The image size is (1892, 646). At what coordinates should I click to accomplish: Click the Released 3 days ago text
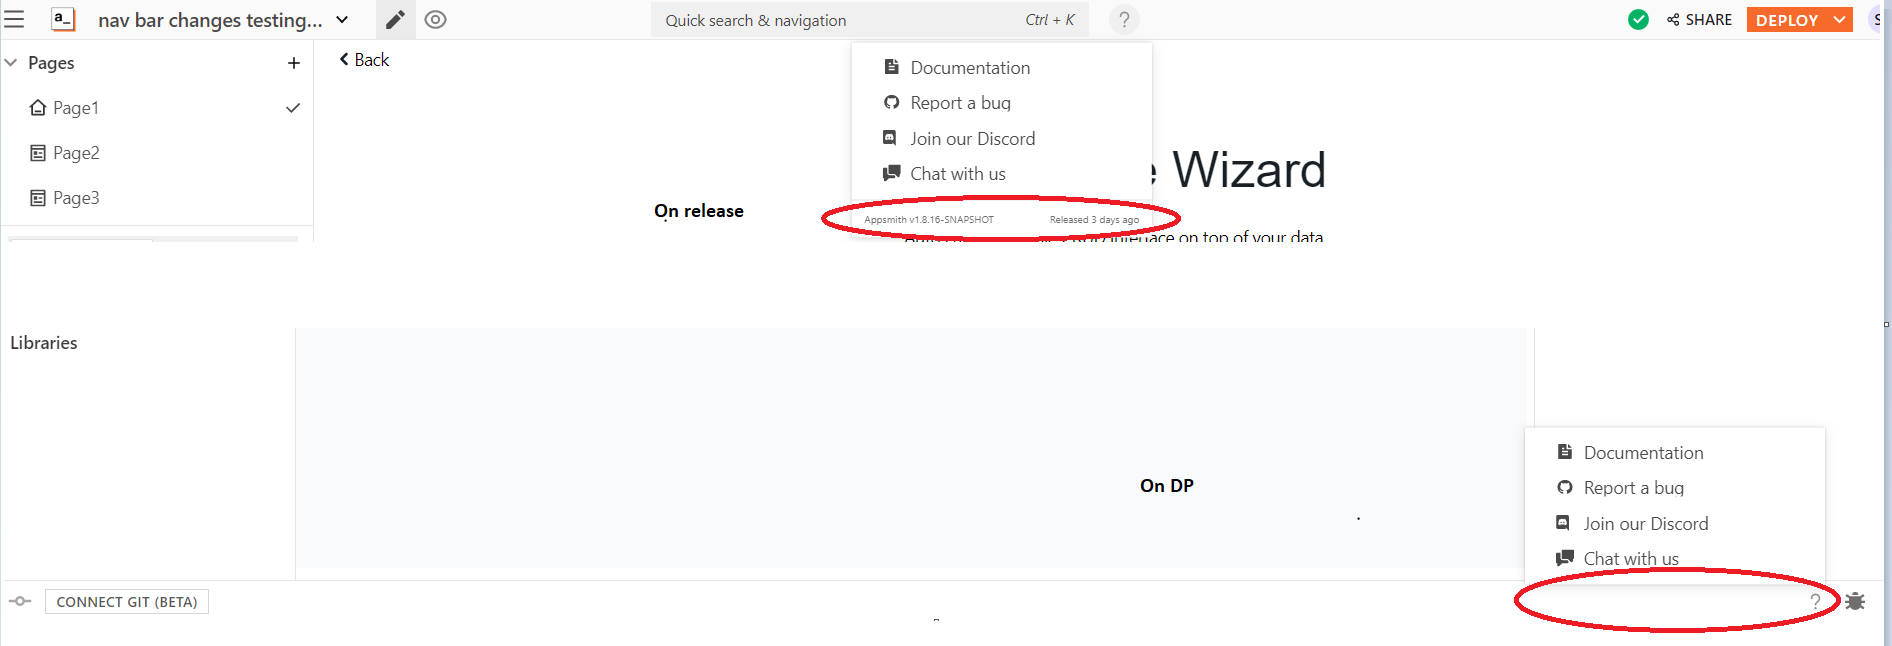1094,220
